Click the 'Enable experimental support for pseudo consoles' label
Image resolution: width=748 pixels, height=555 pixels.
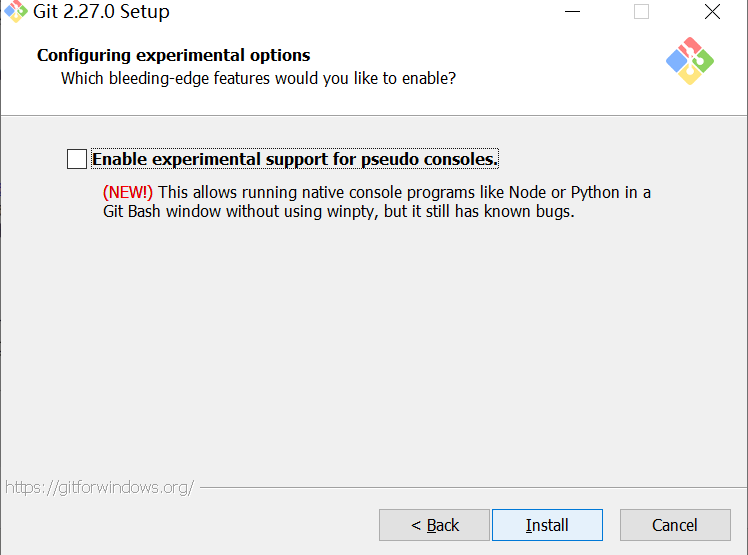(294, 159)
